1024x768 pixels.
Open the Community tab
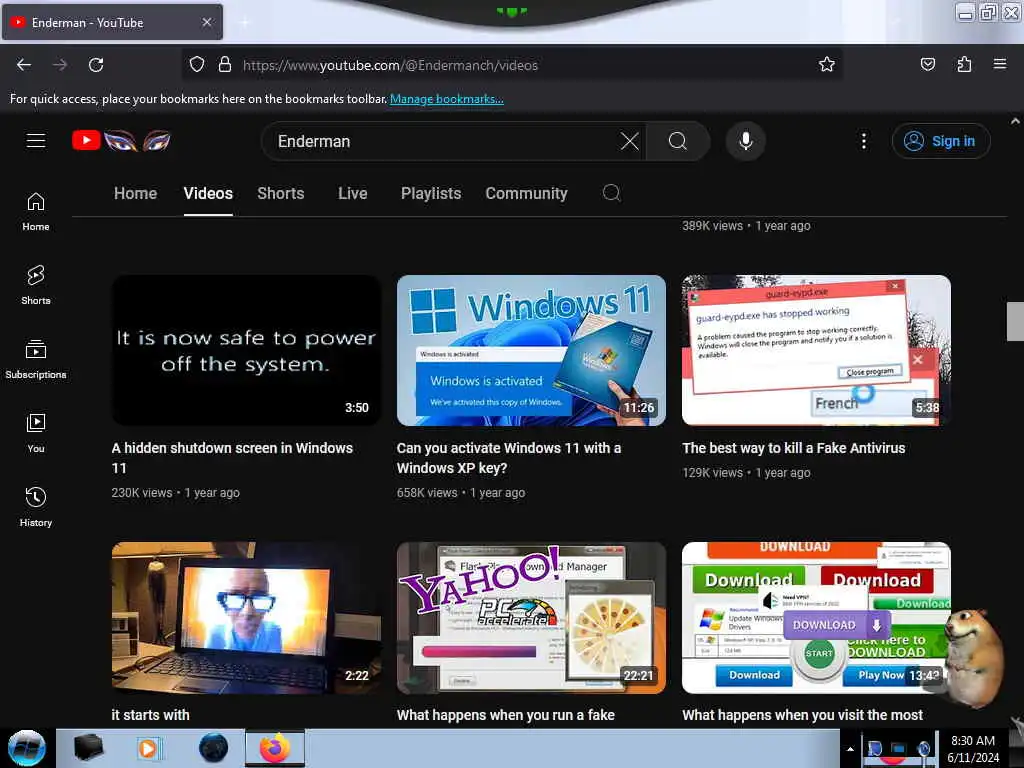(x=526, y=193)
